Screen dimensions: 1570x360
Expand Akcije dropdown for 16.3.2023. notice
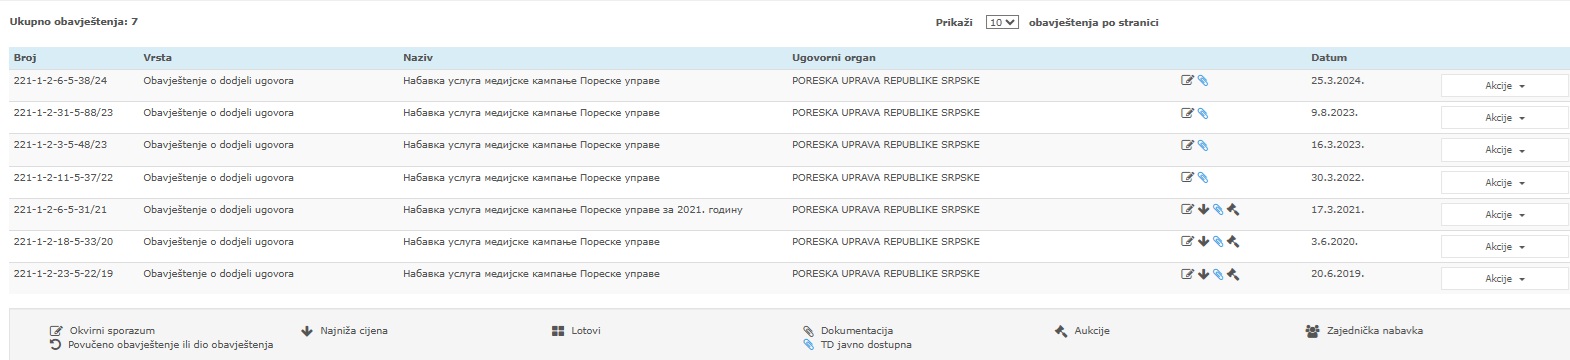(x=1504, y=150)
